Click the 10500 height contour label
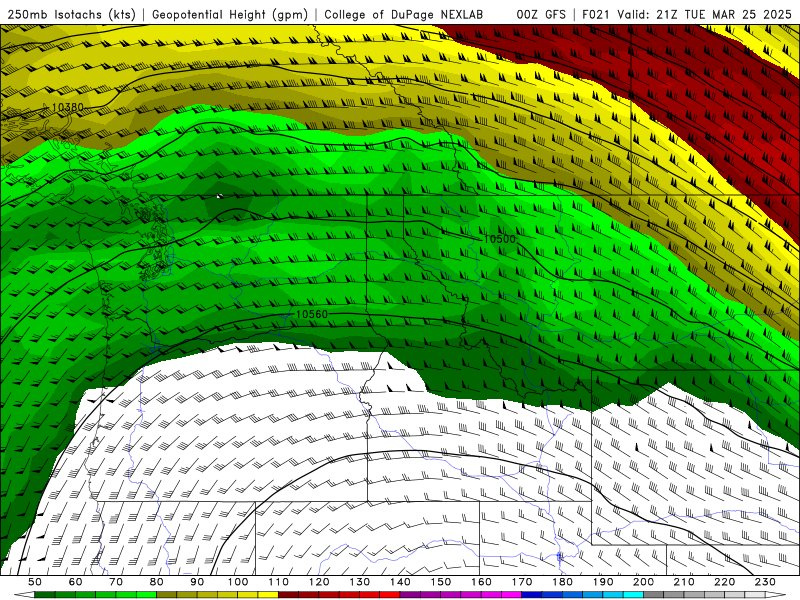The width and height of the screenshot is (800, 600). pos(499,239)
